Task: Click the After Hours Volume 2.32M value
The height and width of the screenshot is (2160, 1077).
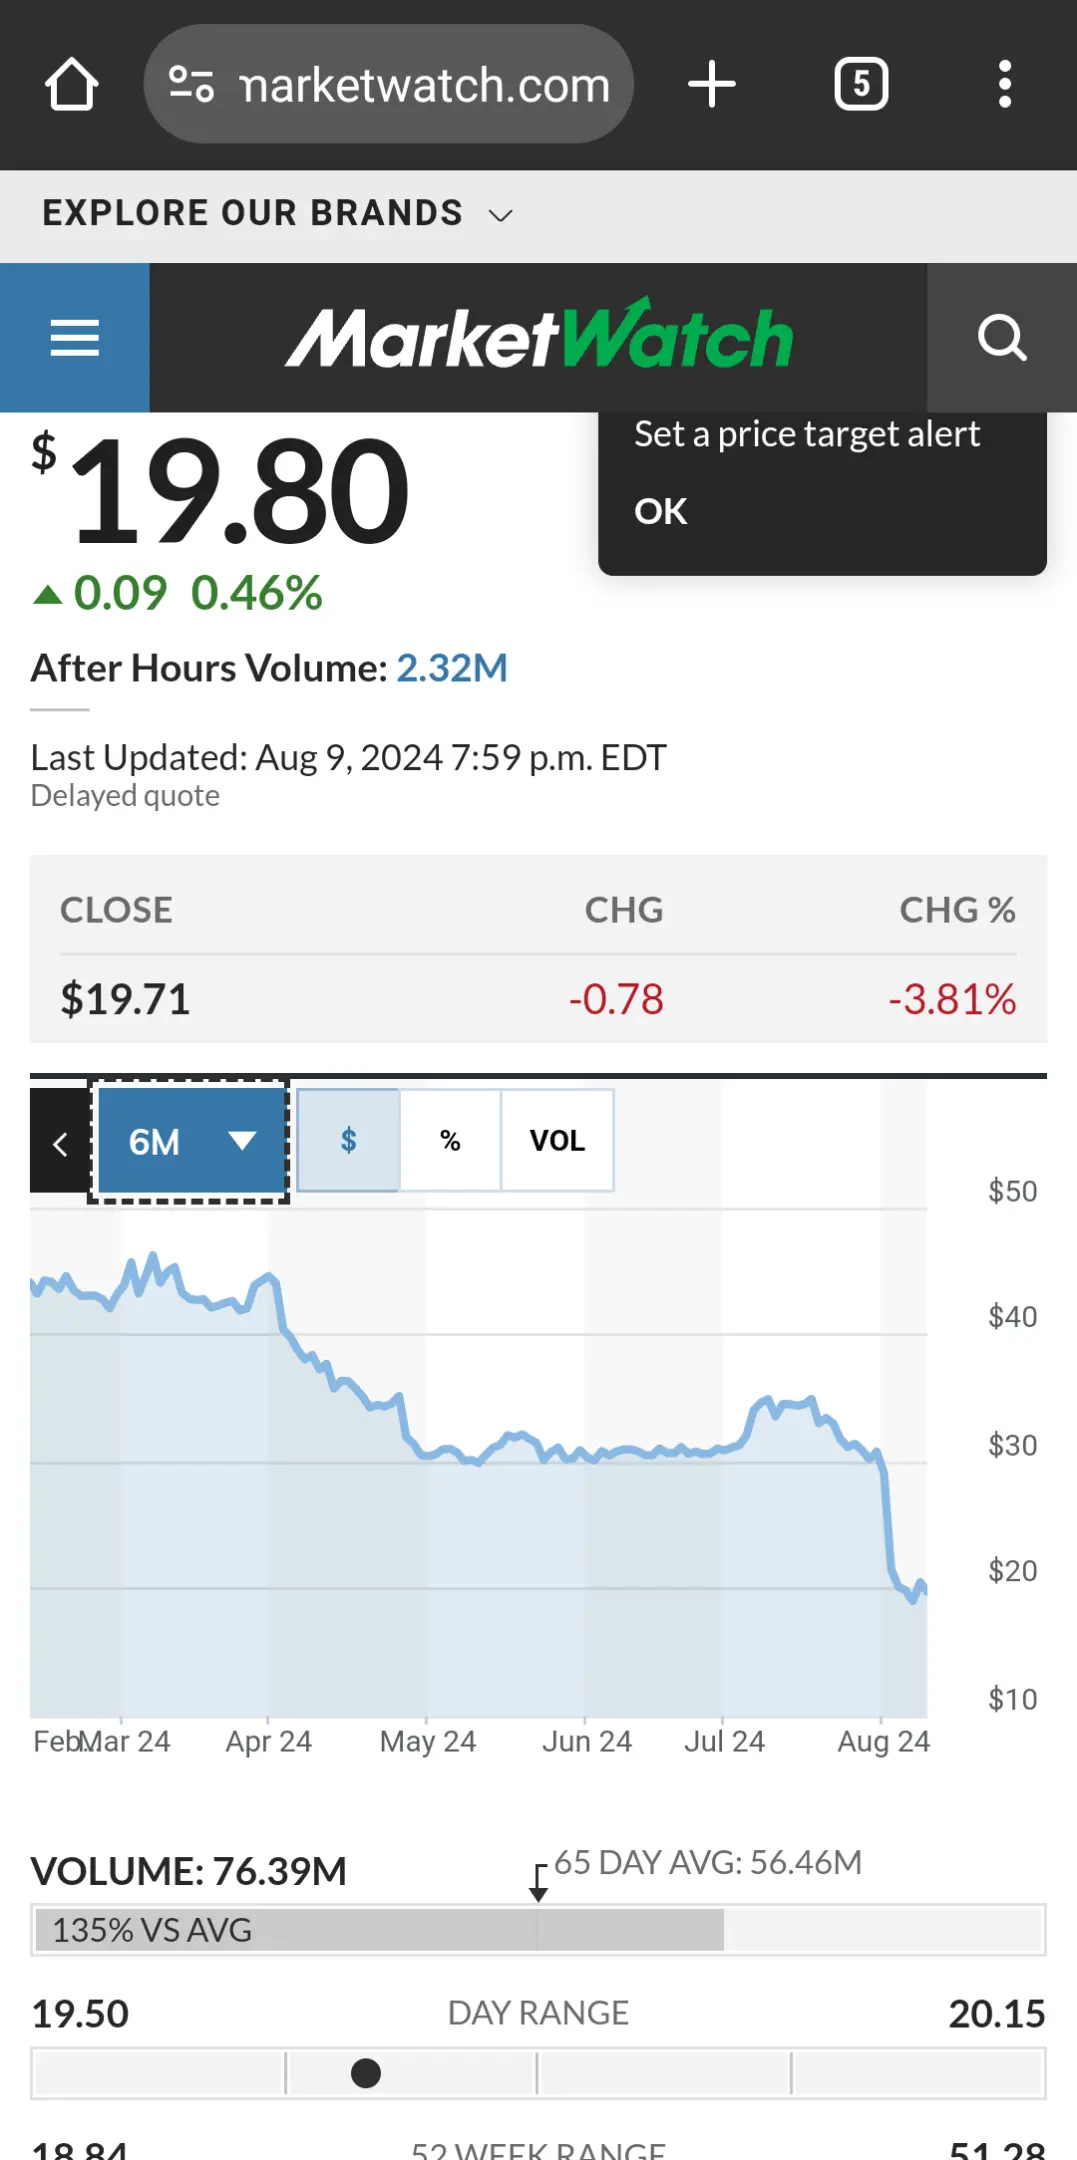Action: 452,668
